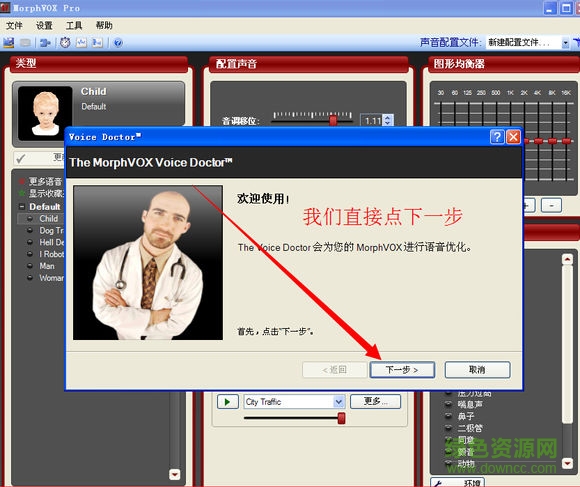Image resolution: width=580 pixels, height=487 pixels.
Task: Click the 8K equalizer band slider handle
Action: click(x=552, y=141)
